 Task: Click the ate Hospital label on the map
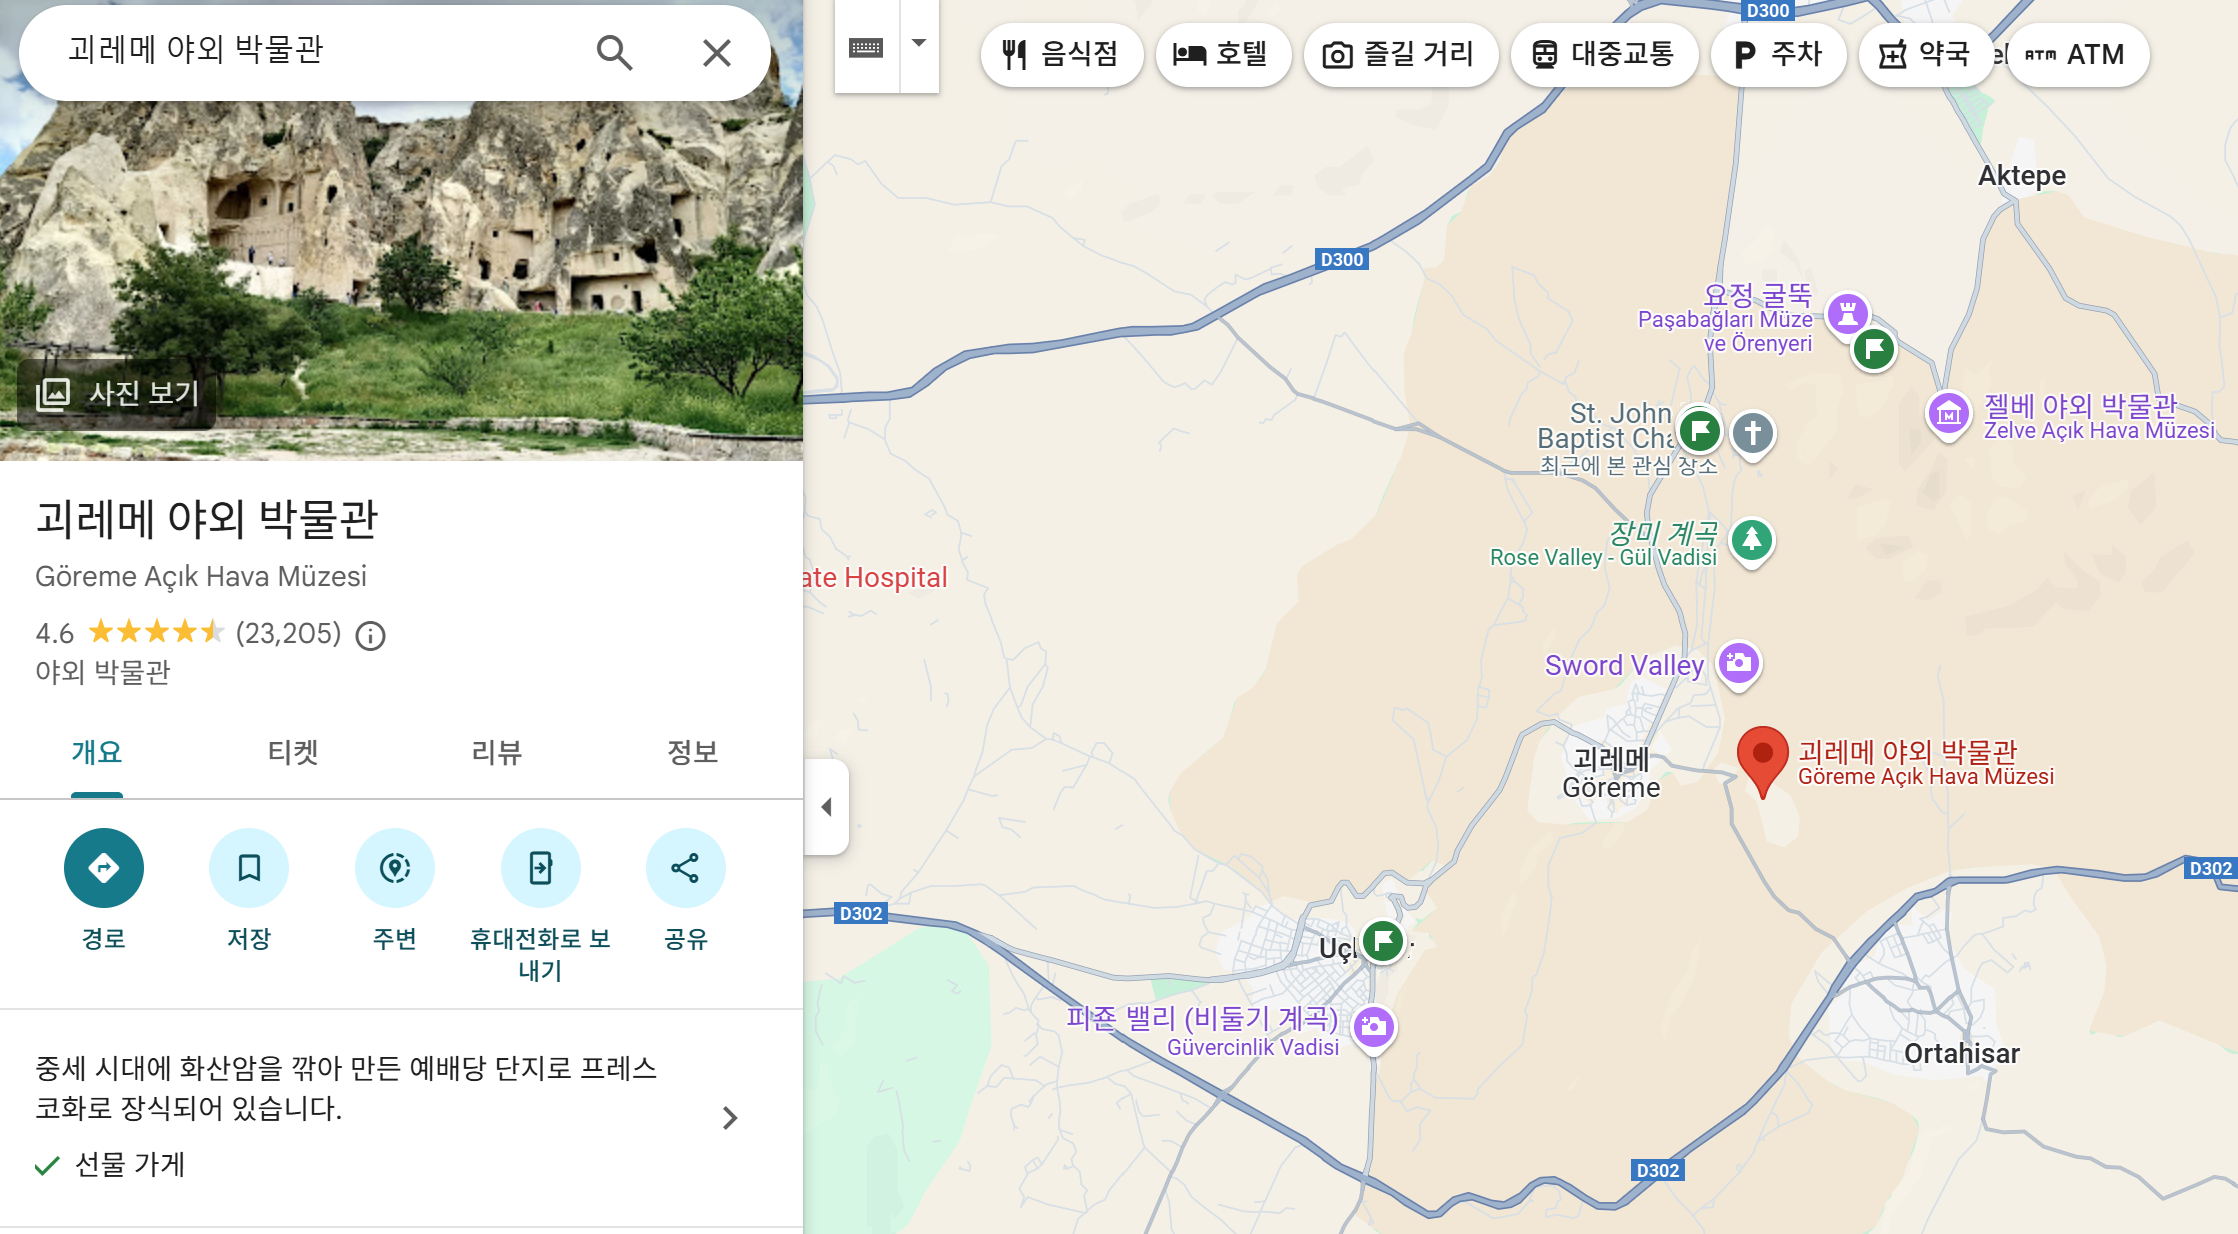click(x=876, y=578)
